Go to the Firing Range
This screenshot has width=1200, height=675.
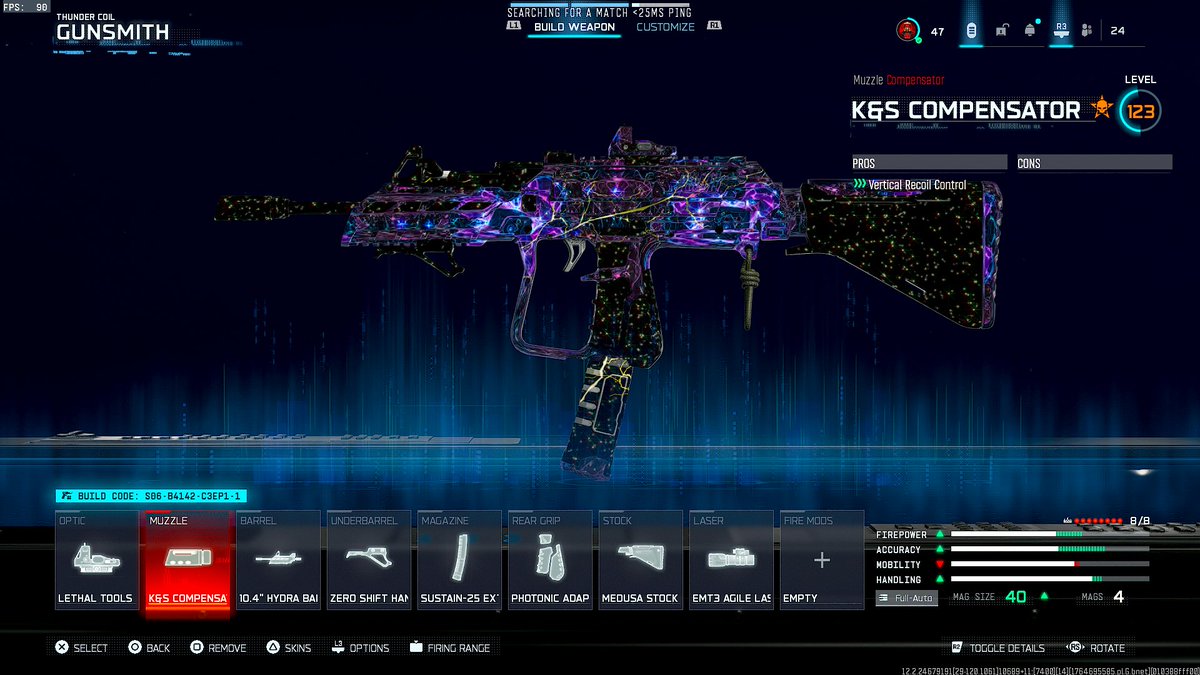click(450, 648)
